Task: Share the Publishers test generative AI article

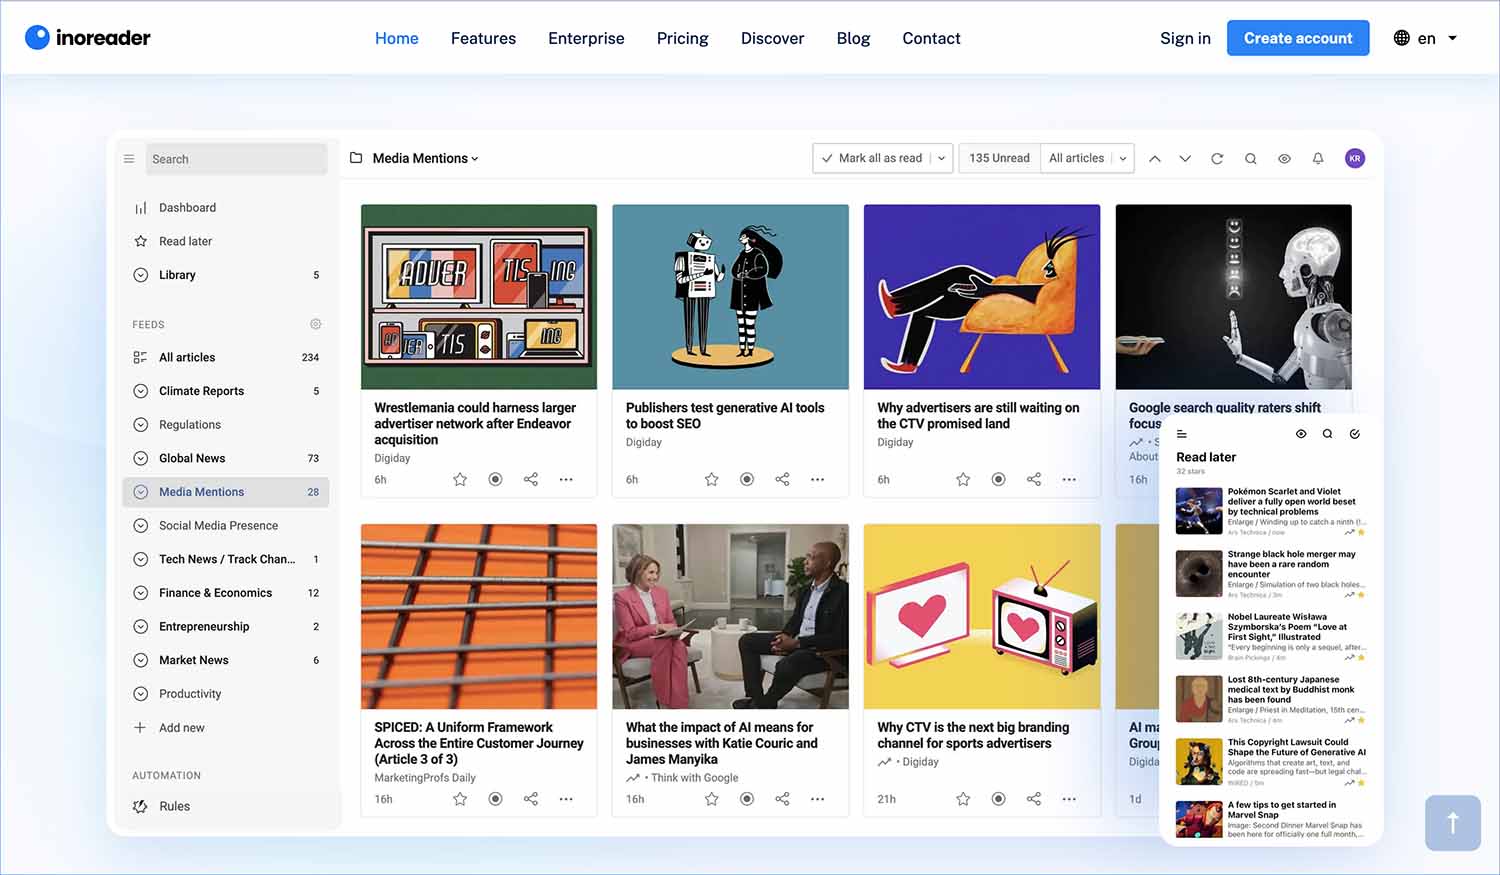Action: [x=782, y=480]
